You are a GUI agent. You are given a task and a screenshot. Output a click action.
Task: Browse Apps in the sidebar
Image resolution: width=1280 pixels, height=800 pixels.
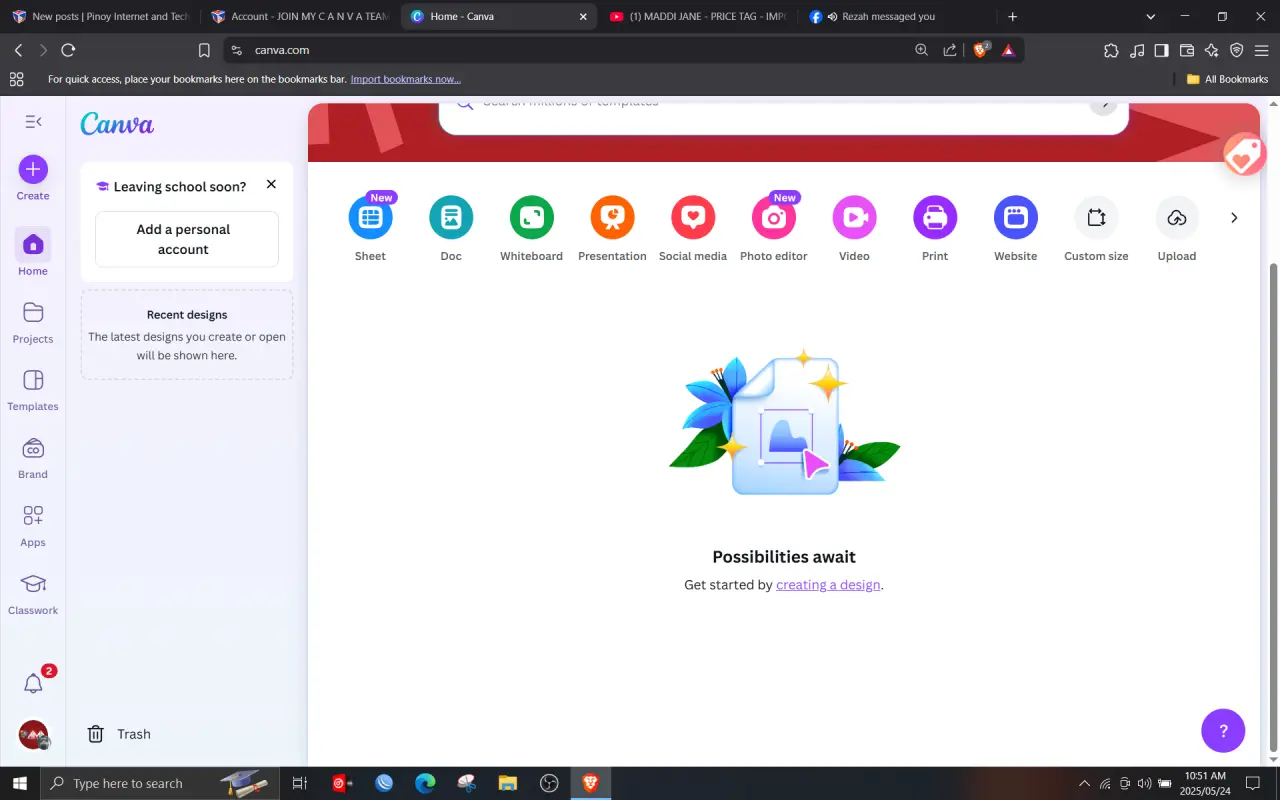click(x=33, y=527)
